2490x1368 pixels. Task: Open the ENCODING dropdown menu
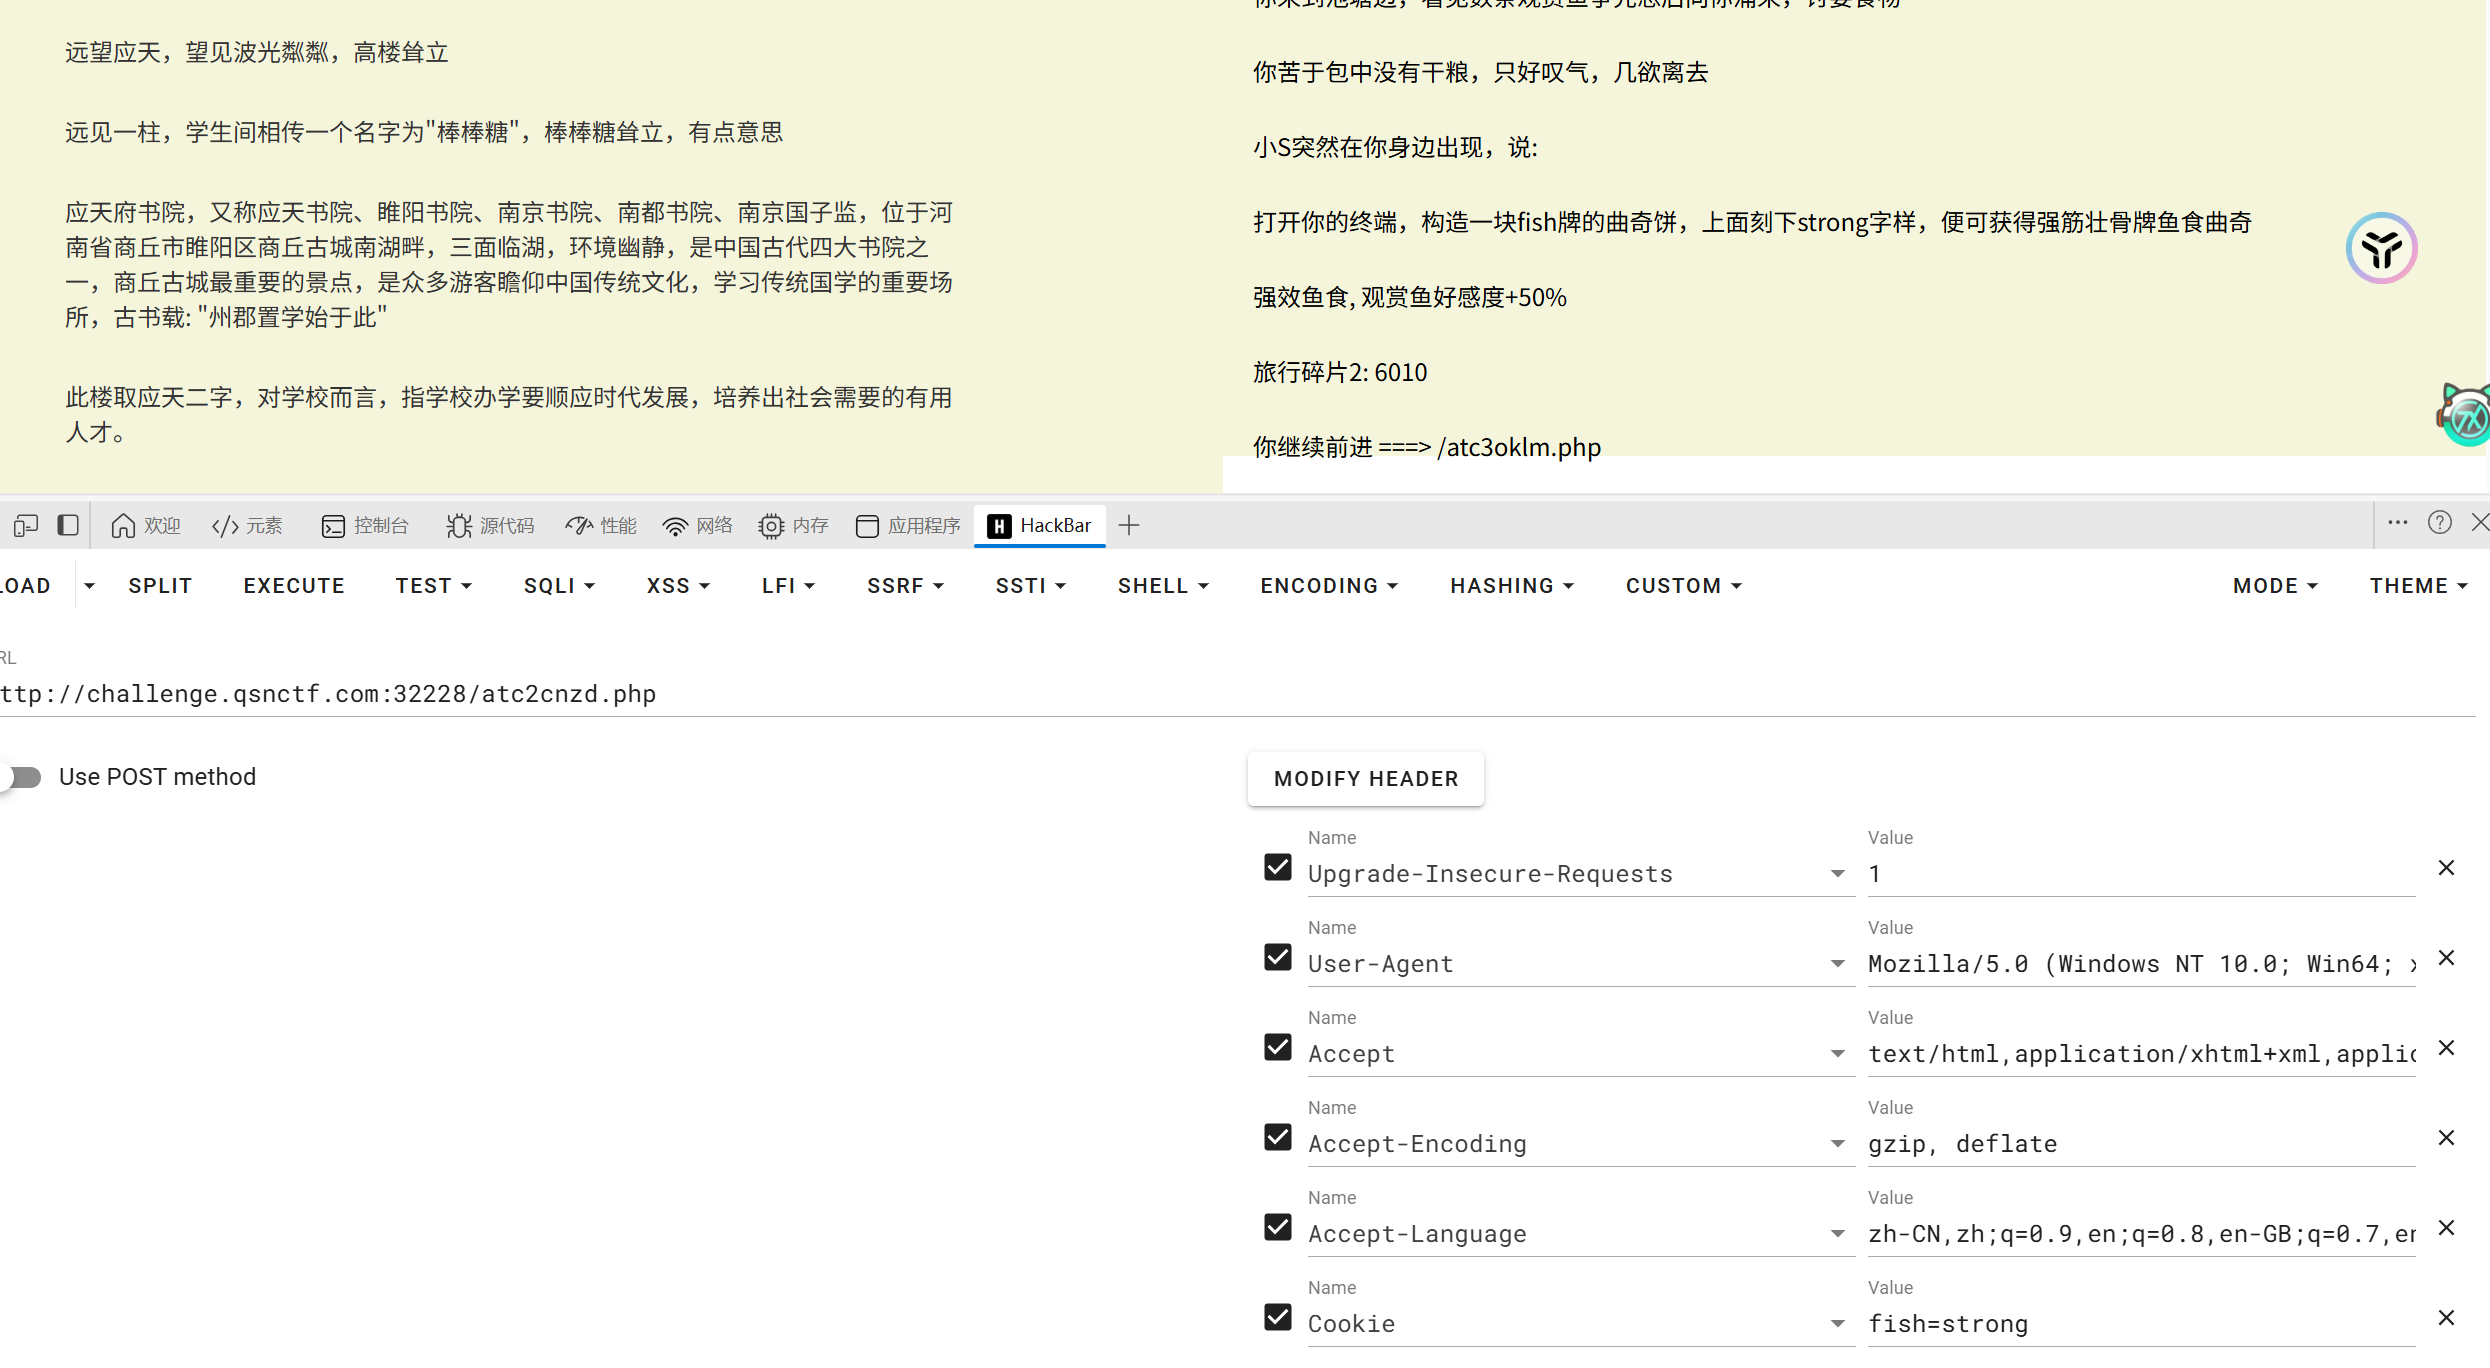(1328, 586)
